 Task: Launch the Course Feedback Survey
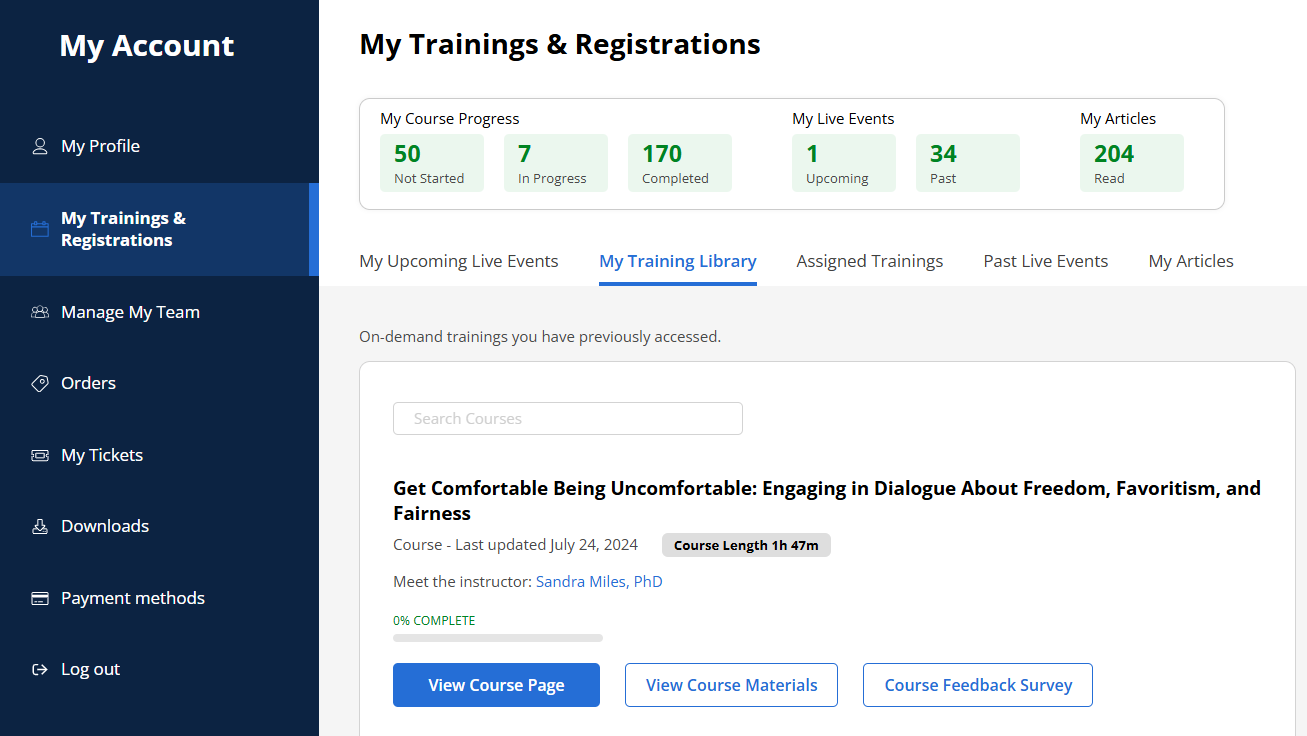[977, 685]
